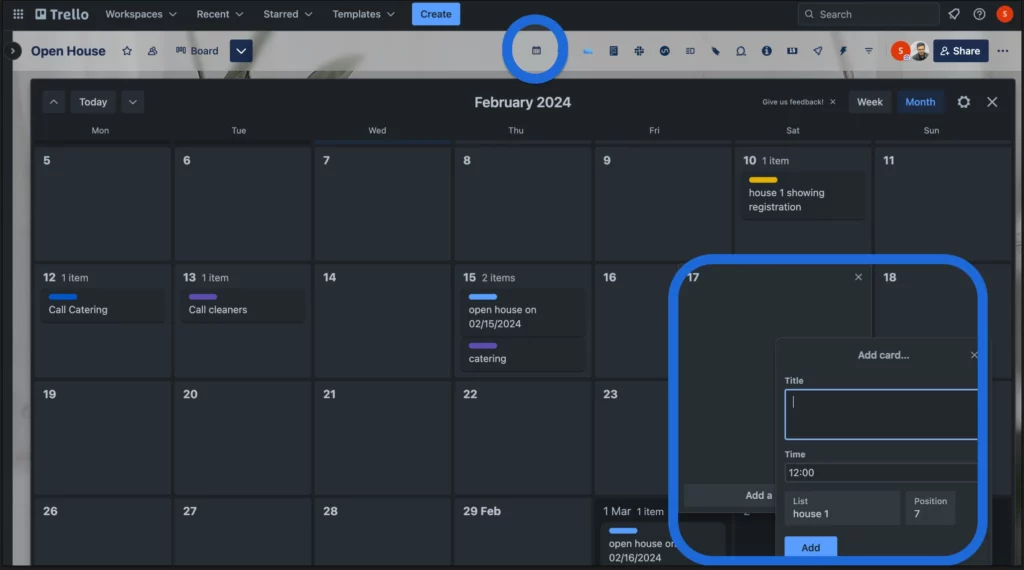
Task: Click the yellow label on house 1 showing card
Action: (x=763, y=180)
